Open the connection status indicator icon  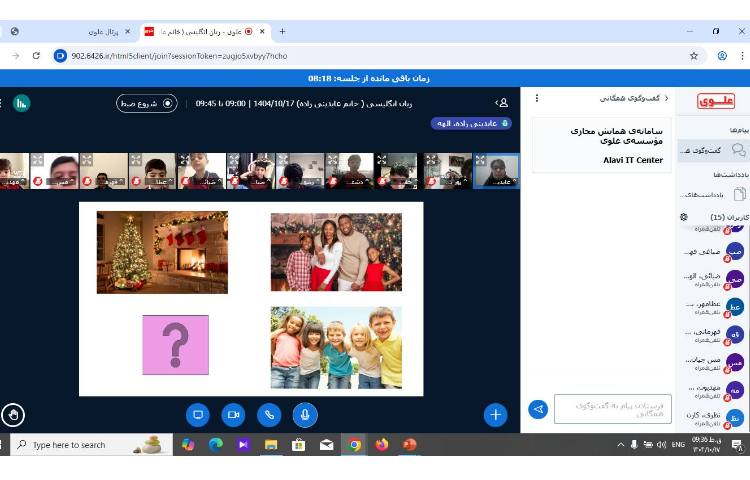(21, 103)
